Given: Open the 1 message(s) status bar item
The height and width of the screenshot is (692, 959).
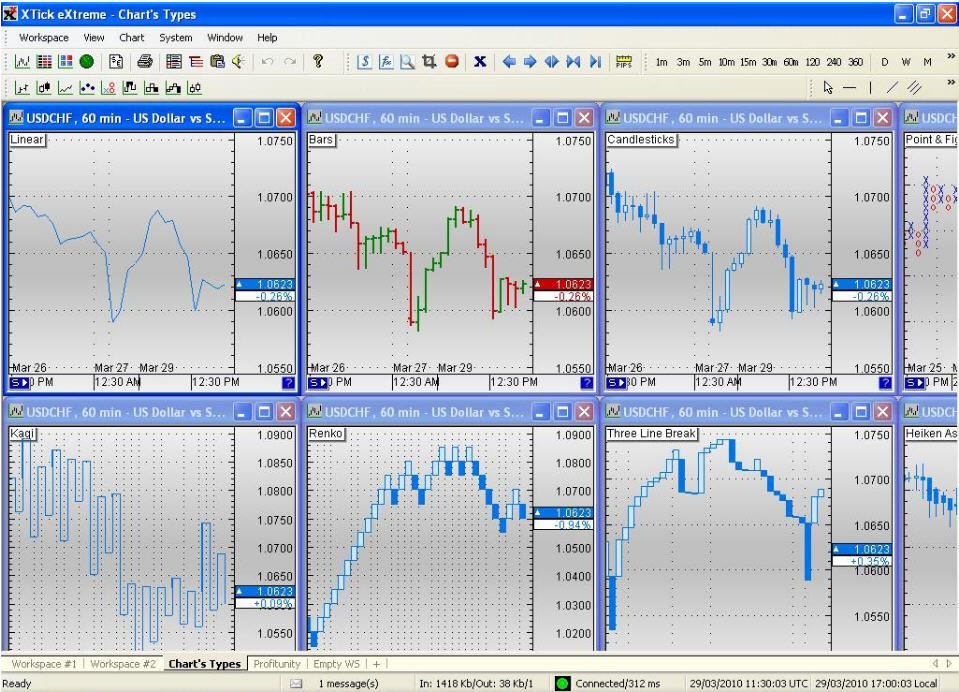Looking at the screenshot, I should 348,683.
